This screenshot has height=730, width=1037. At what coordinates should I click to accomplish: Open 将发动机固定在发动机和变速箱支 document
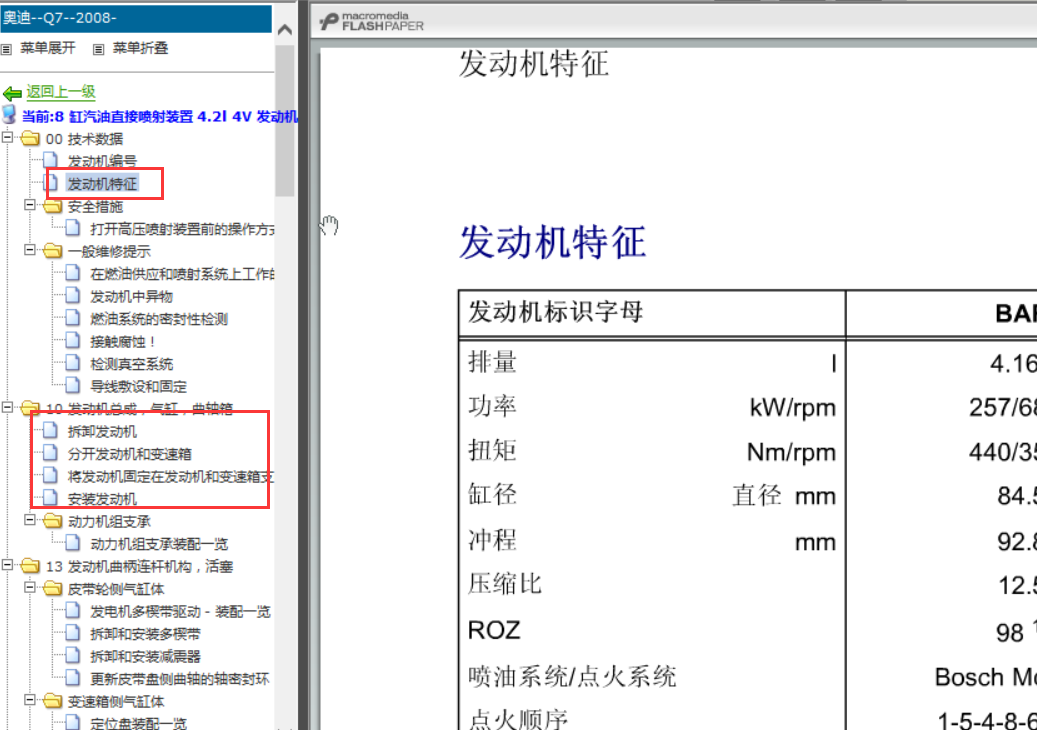tap(171, 476)
